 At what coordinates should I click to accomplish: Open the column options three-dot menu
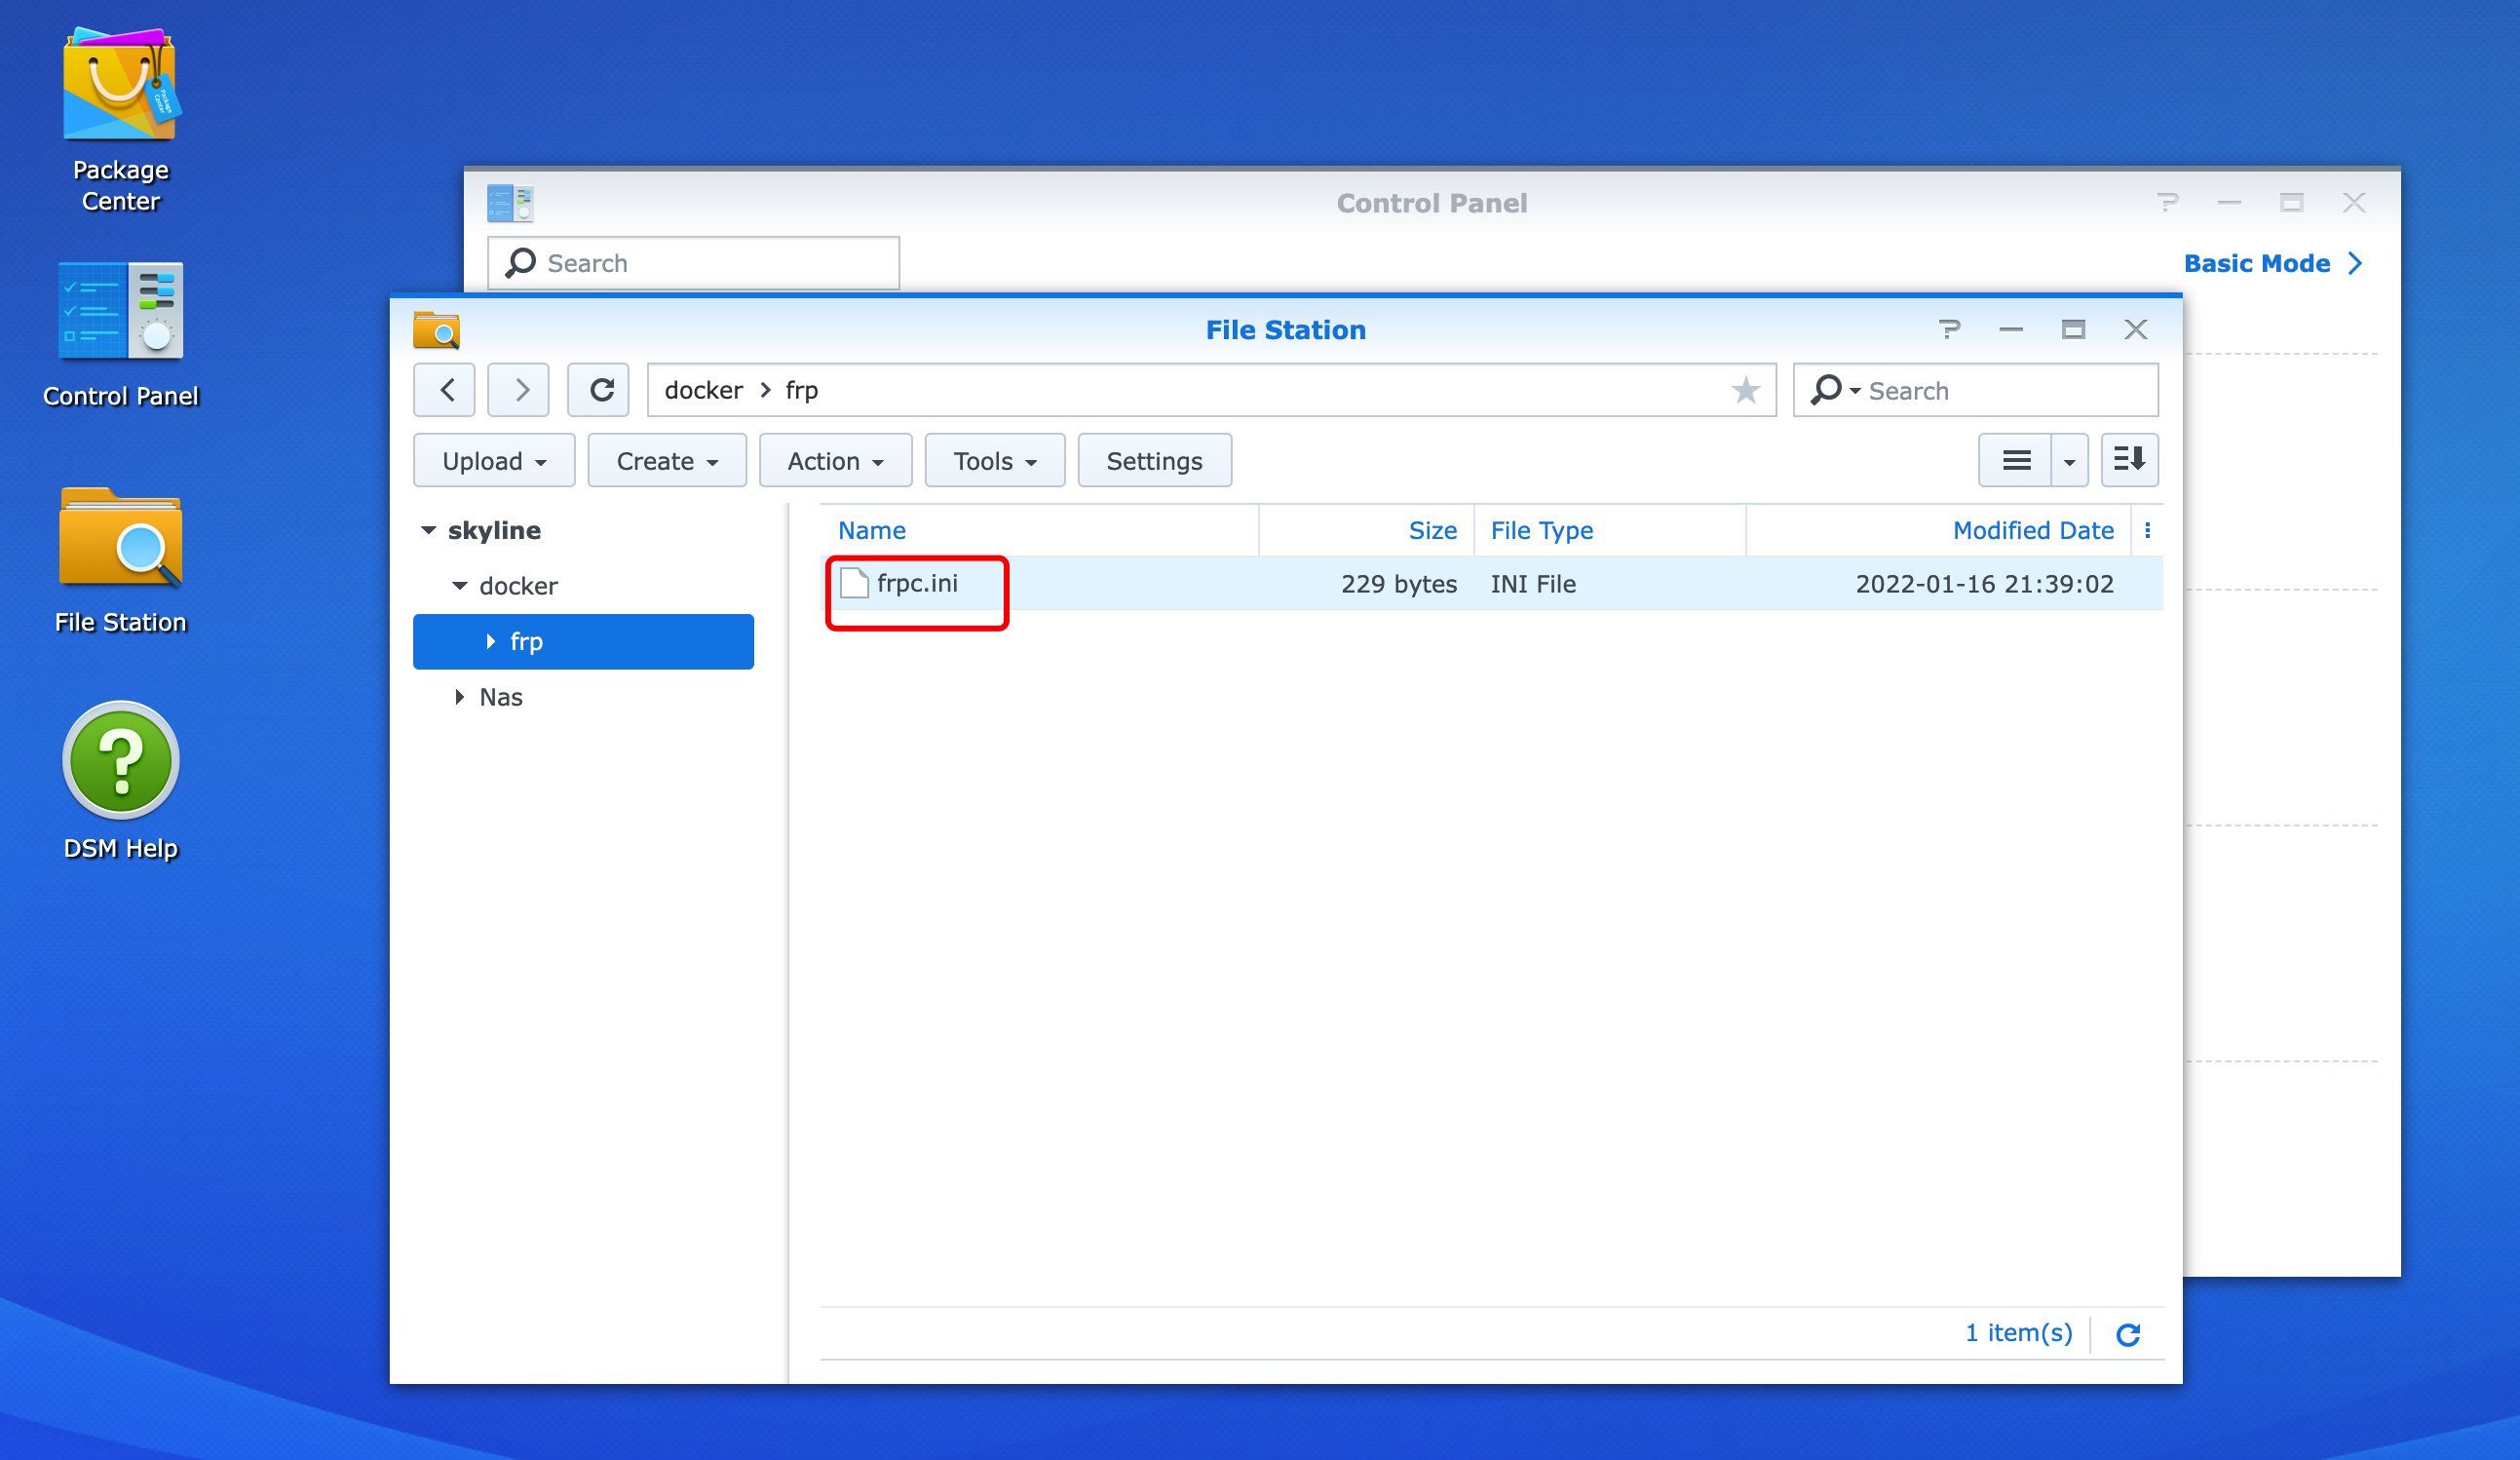2147,531
